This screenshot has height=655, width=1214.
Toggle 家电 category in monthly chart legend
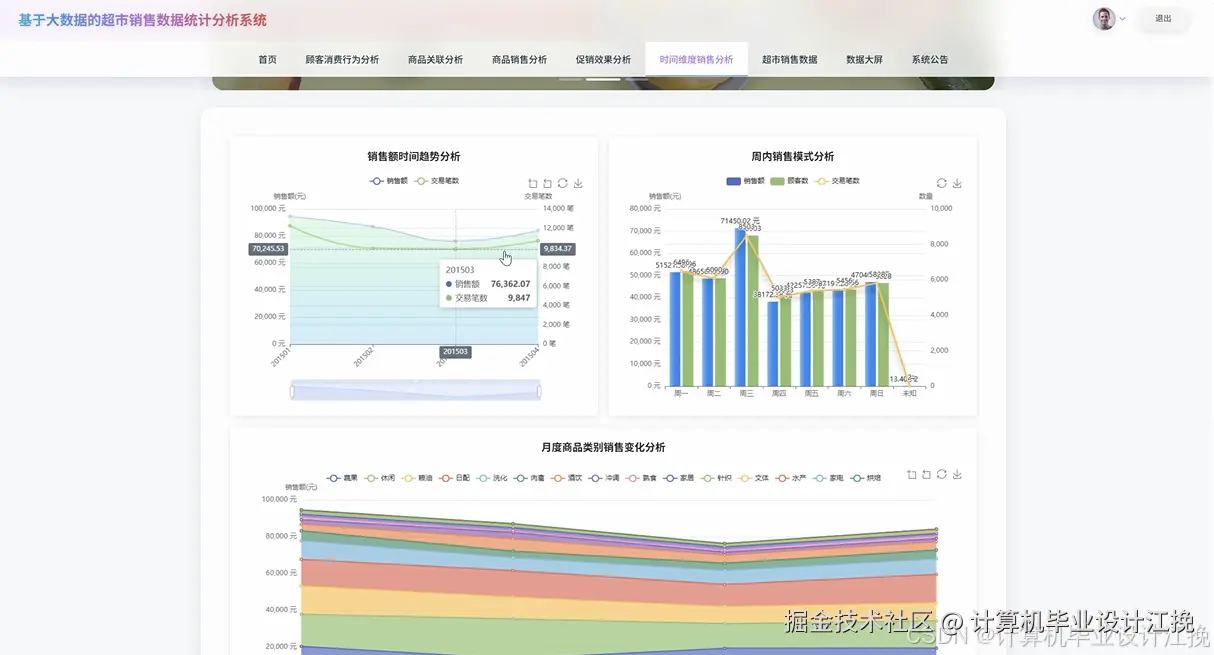click(x=828, y=478)
